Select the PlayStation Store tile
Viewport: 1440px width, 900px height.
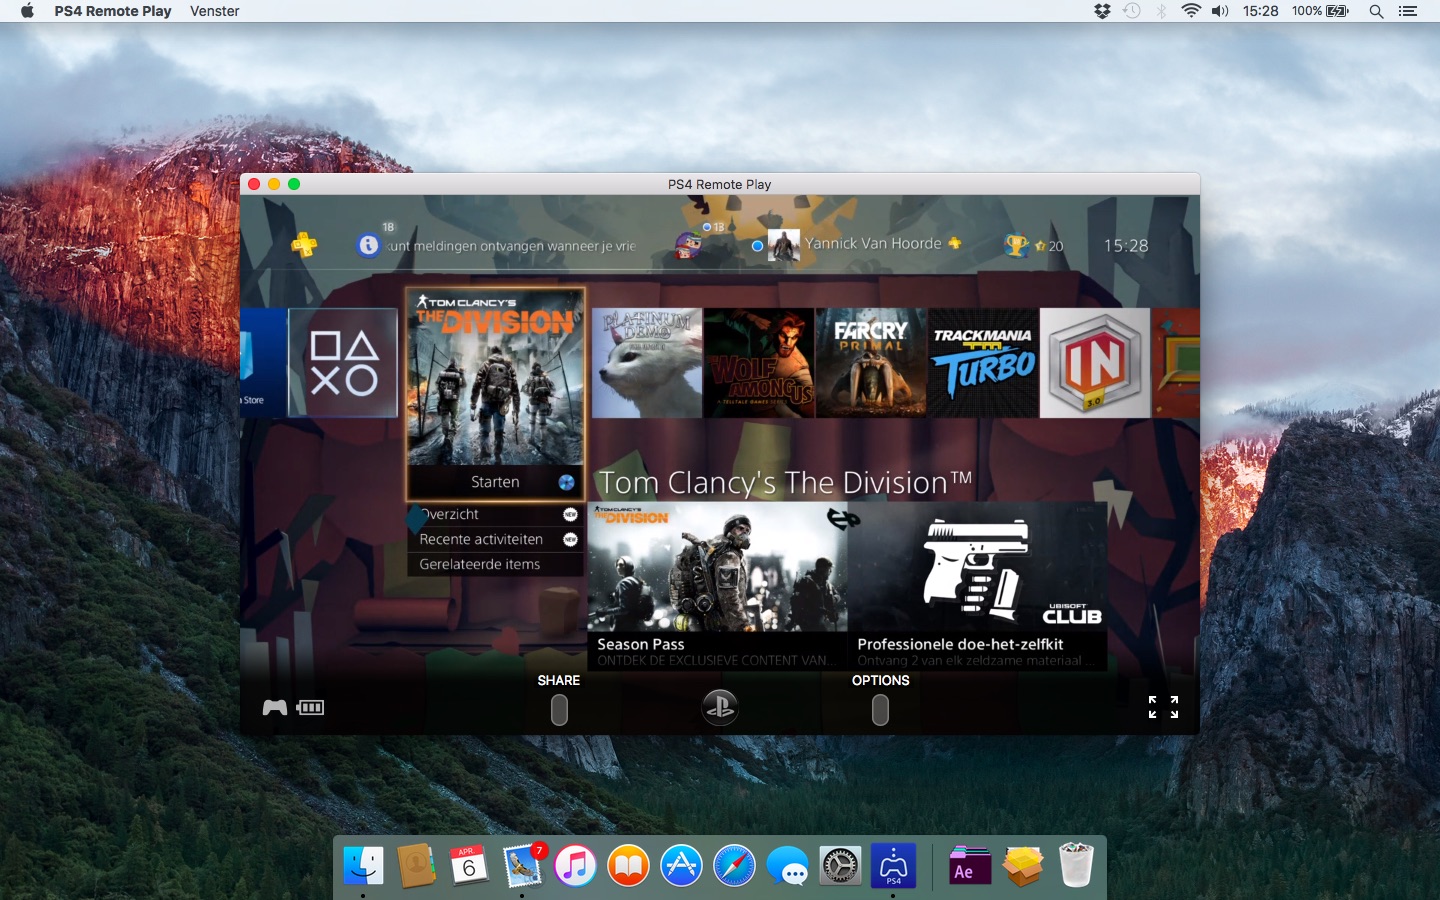(264, 362)
